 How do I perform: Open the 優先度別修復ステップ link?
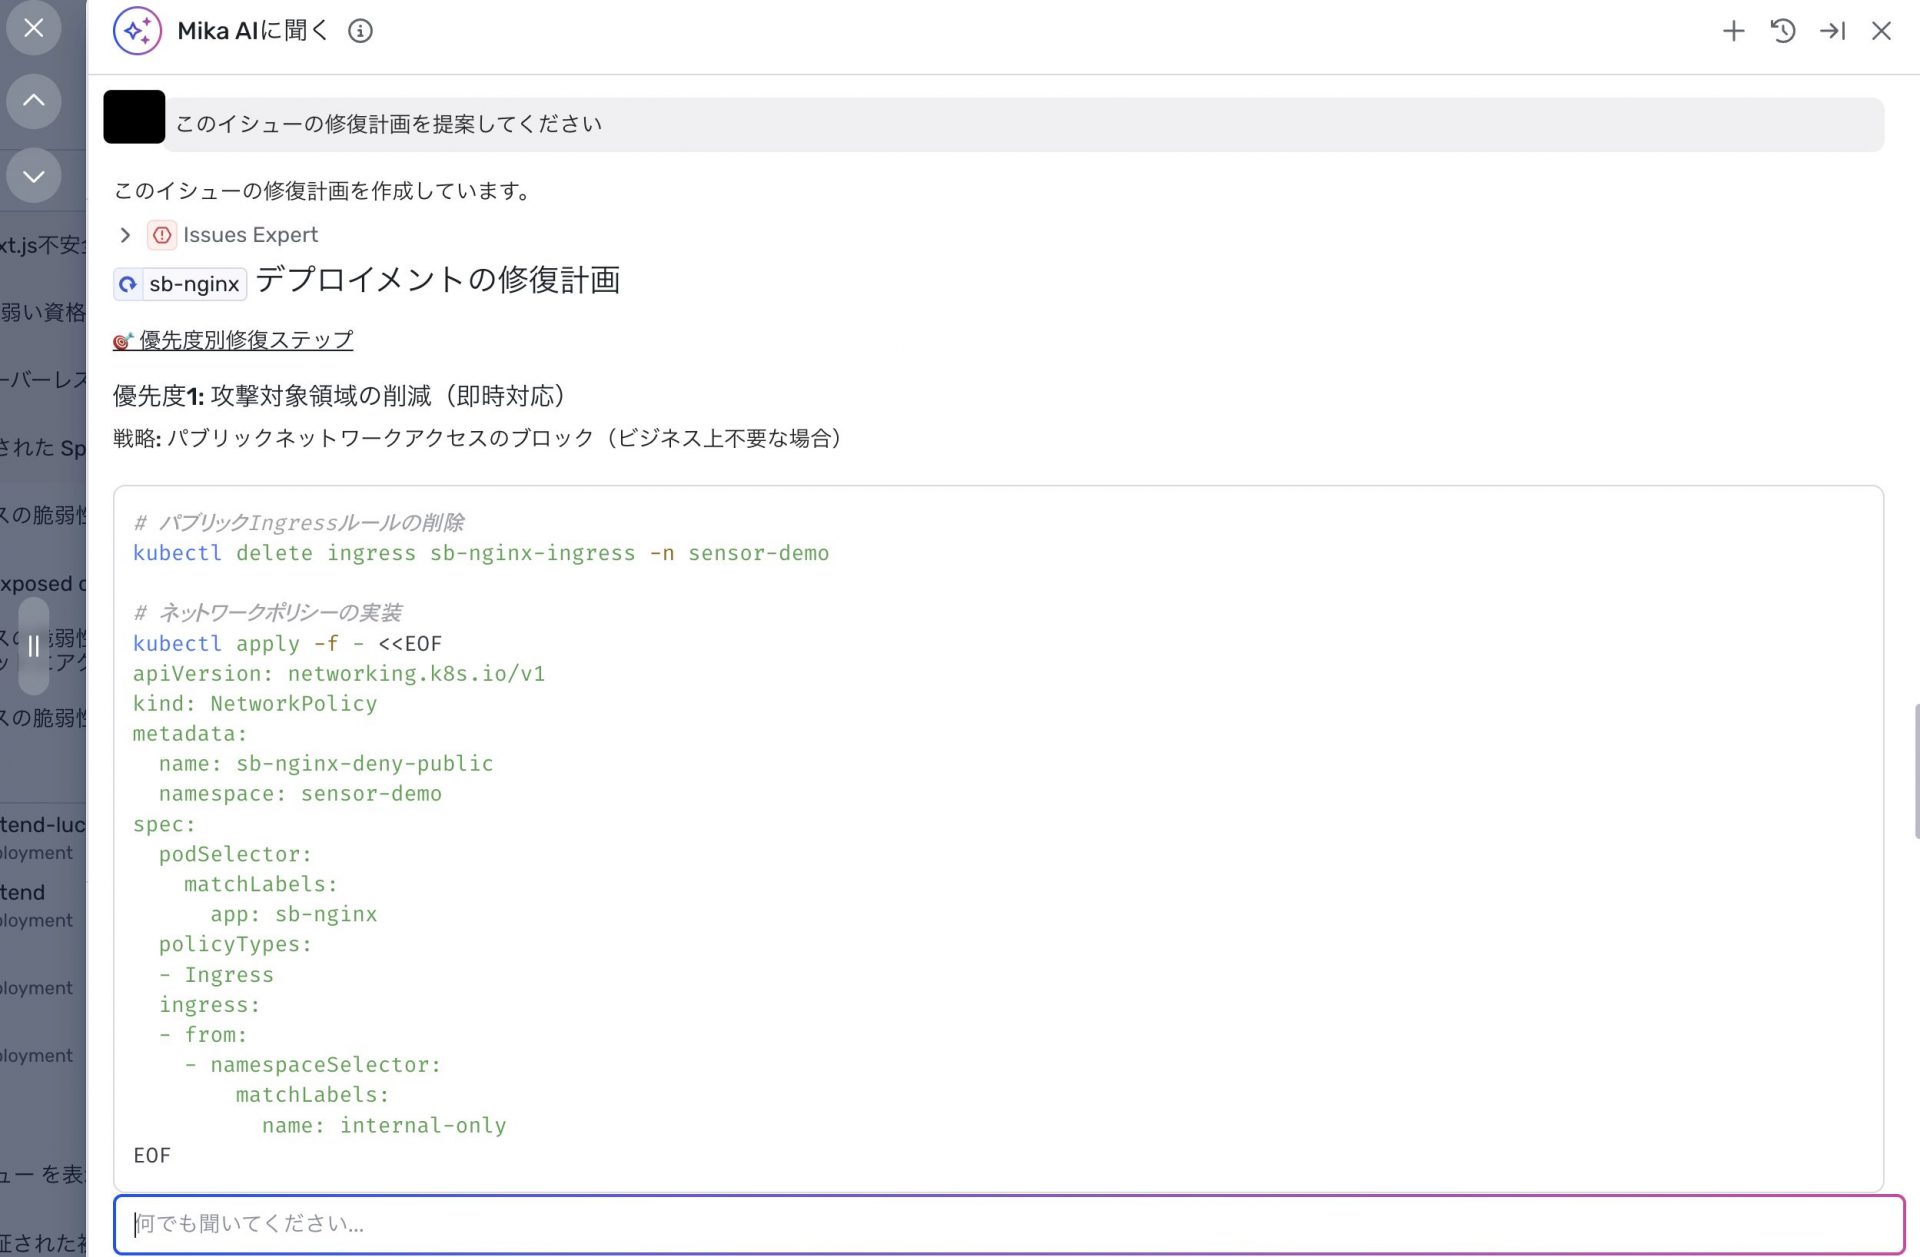pos(245,340)
